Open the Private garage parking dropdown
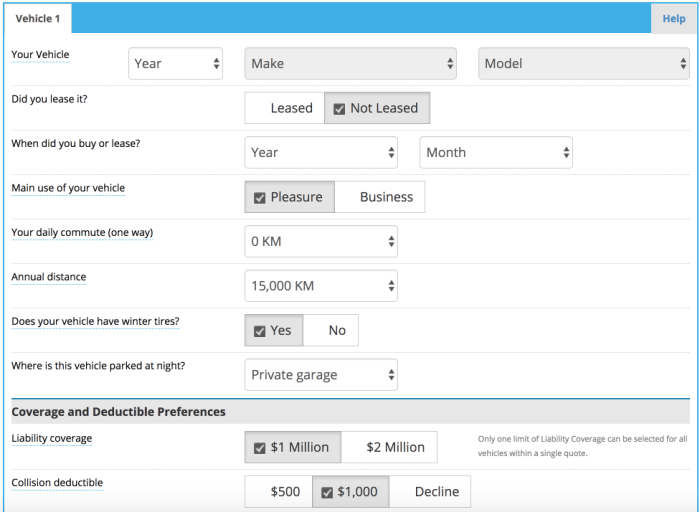This screenshot has width=700, height=512. 321,375
